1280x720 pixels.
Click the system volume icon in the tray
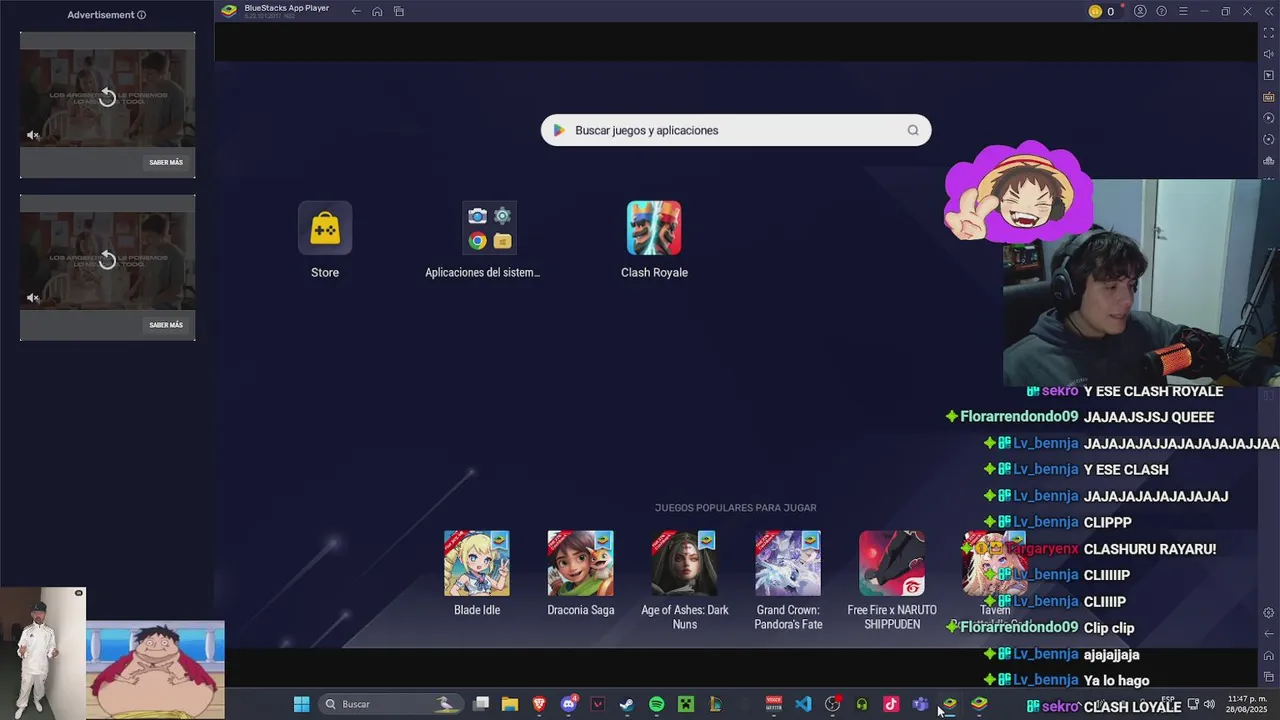(x=1210, y=704)
